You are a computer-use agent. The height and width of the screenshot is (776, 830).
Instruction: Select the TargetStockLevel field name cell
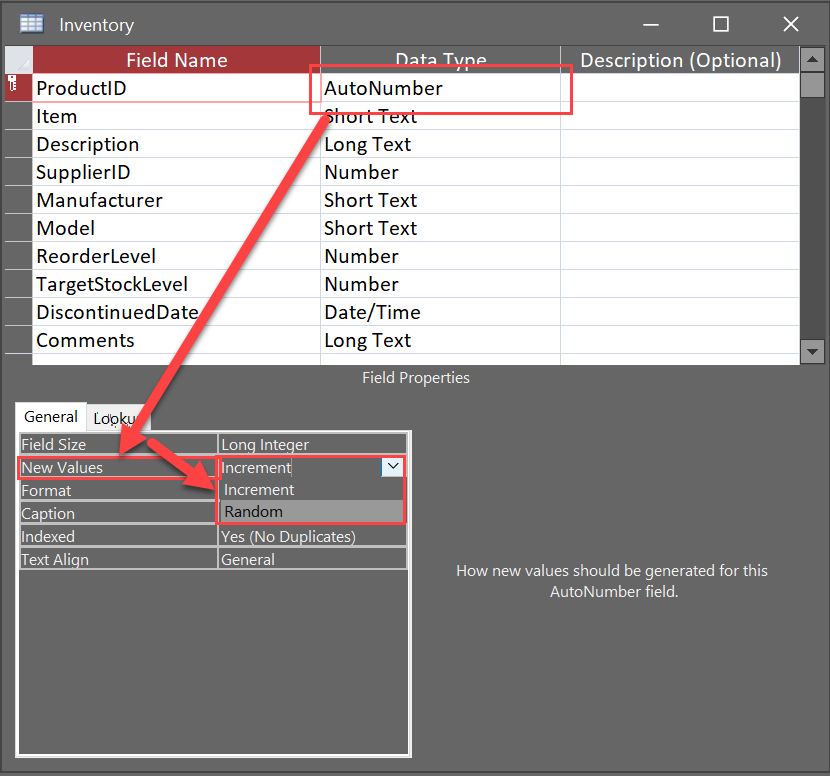coord(176,284)
